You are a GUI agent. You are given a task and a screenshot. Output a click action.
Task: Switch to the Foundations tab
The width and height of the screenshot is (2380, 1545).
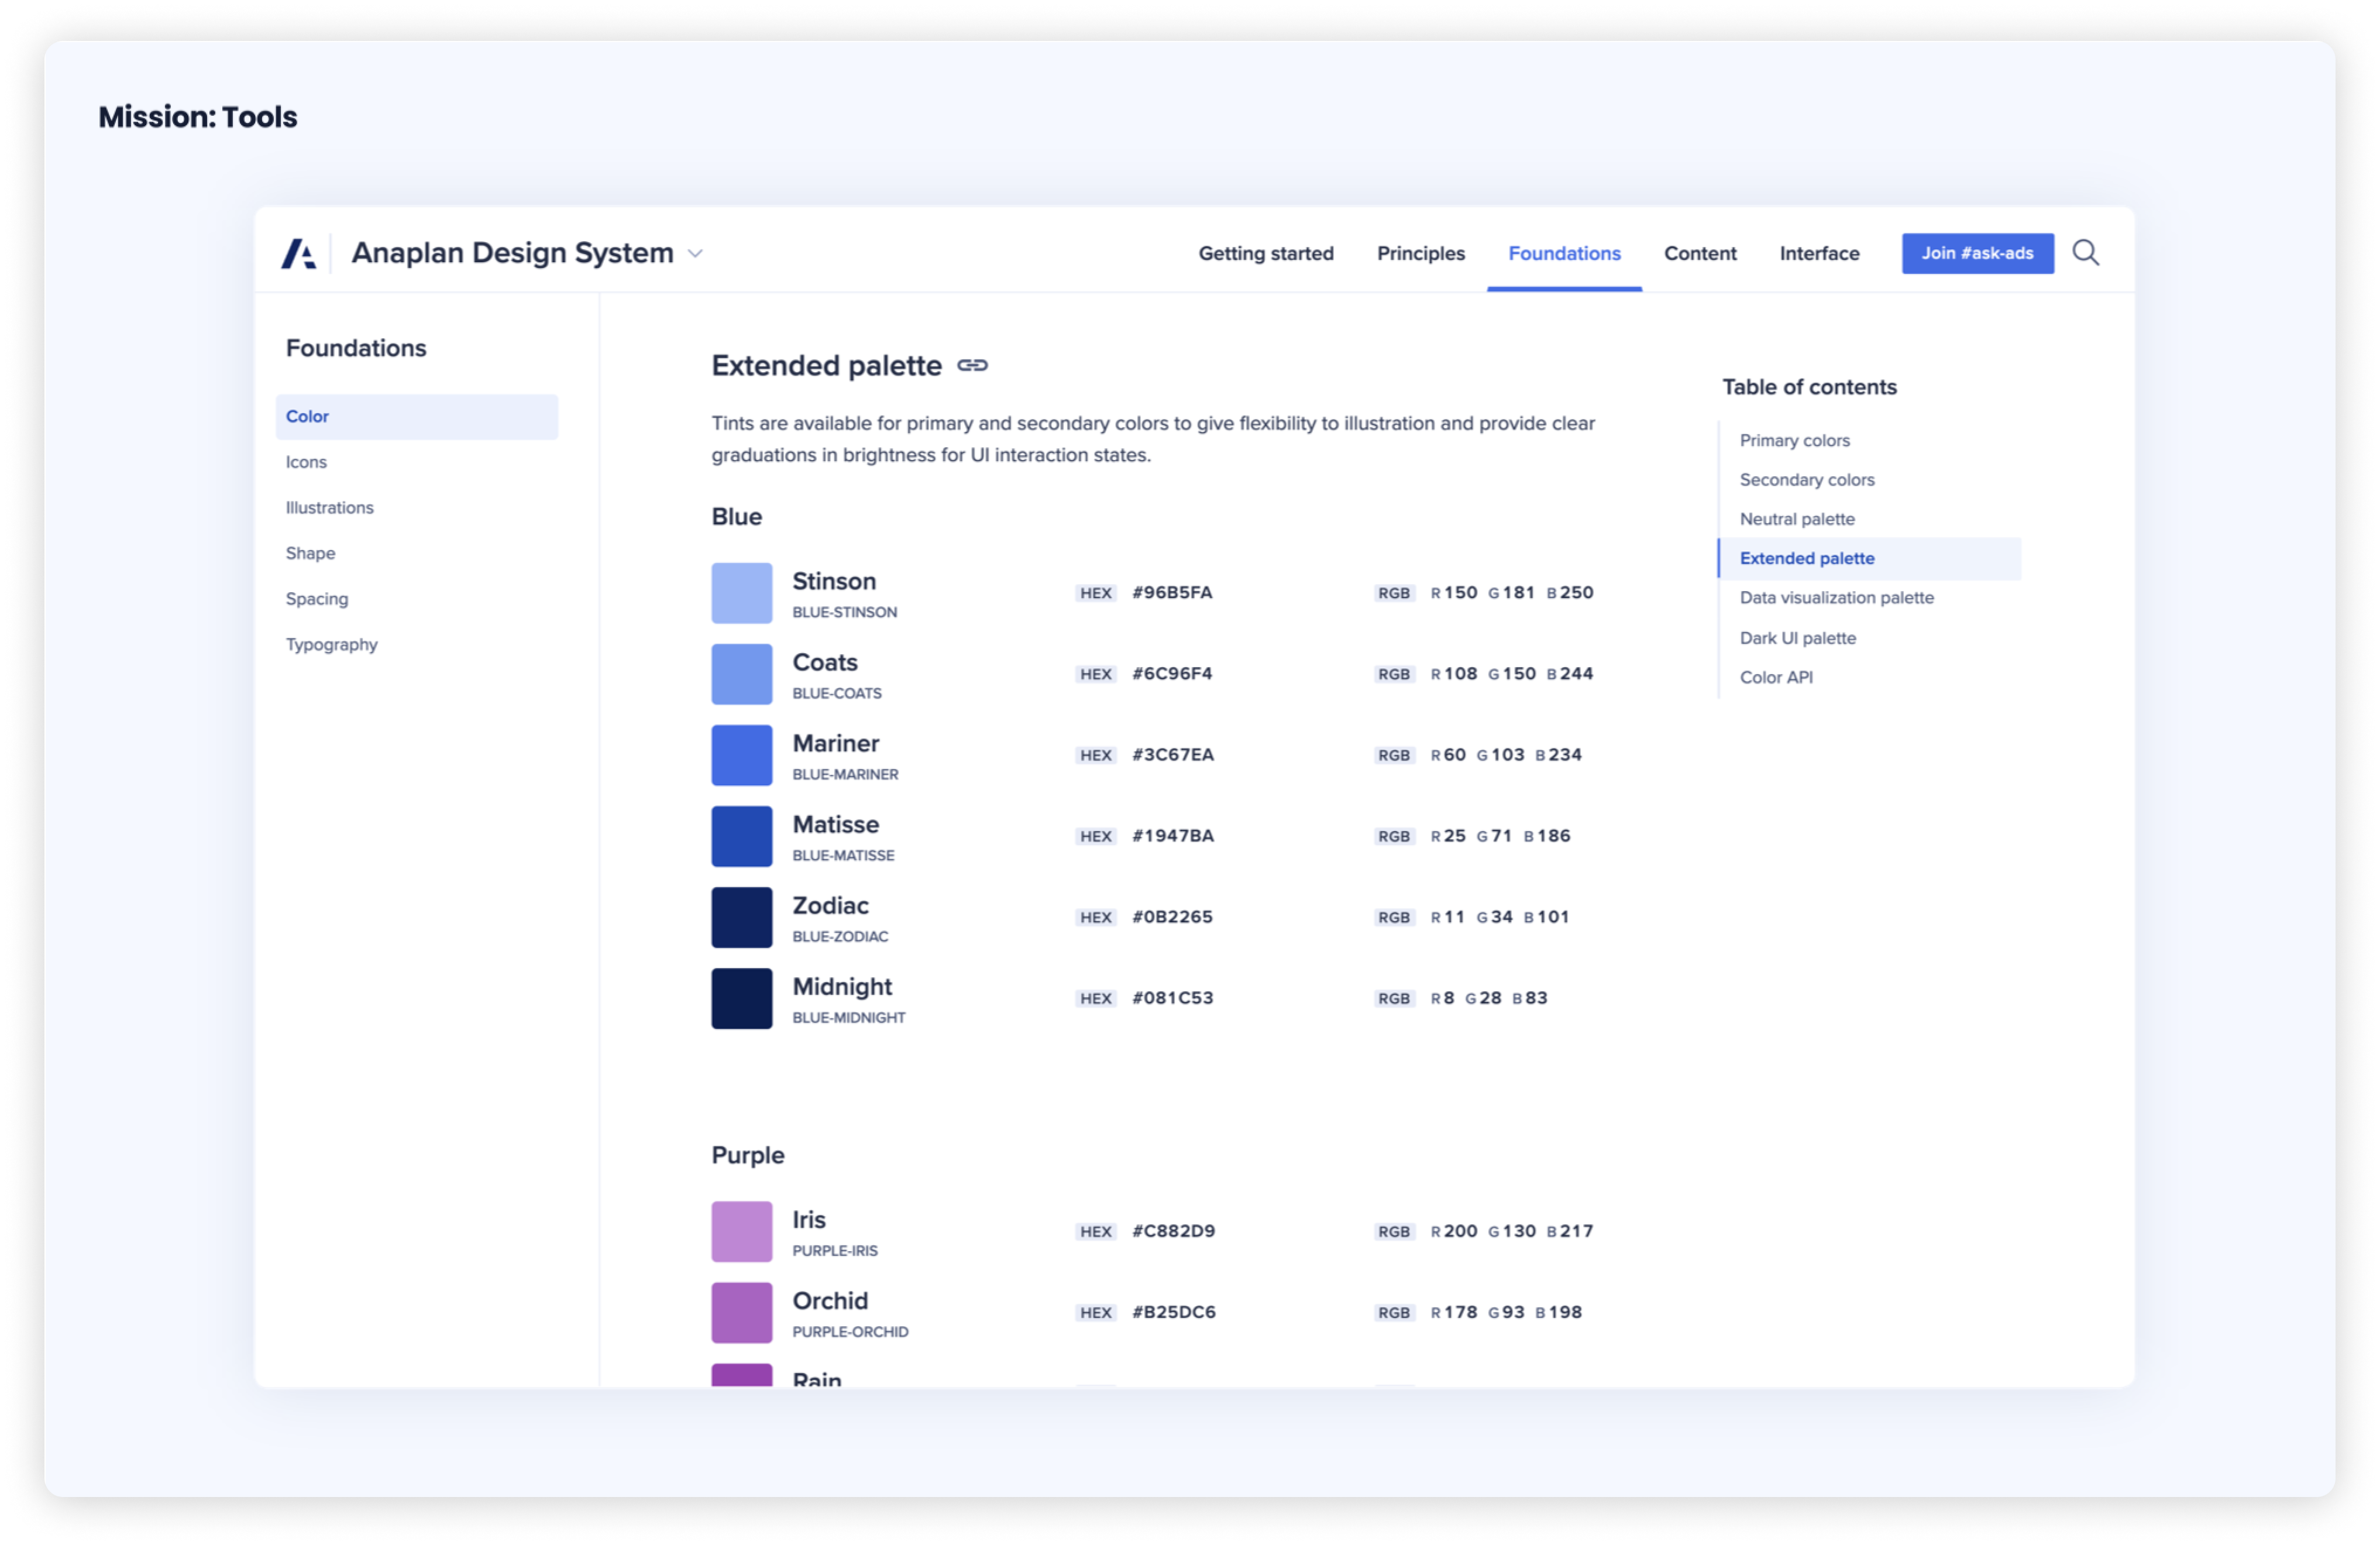[x=1563, y=254]
